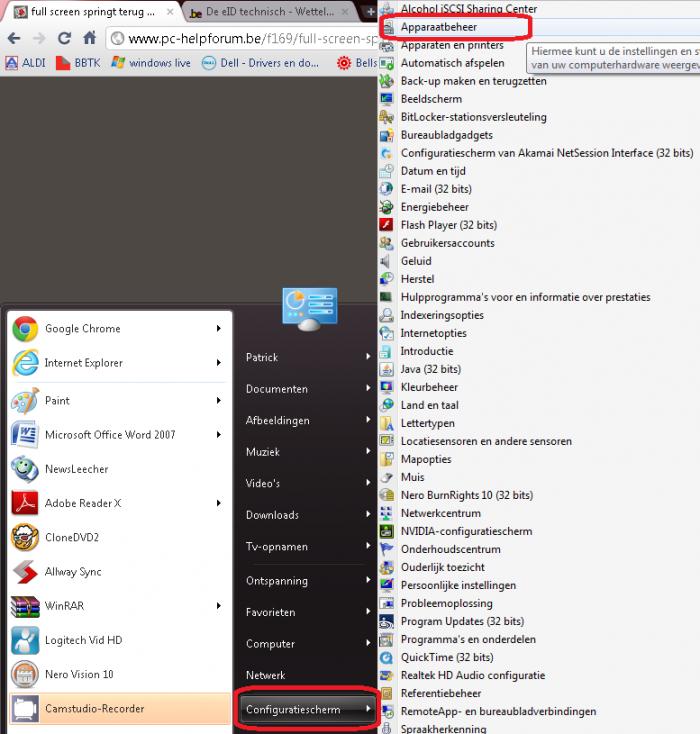Click the Gebruikersaccounts people icon
700x734 pixels.
pyautogui.click(x=386, y=243)
